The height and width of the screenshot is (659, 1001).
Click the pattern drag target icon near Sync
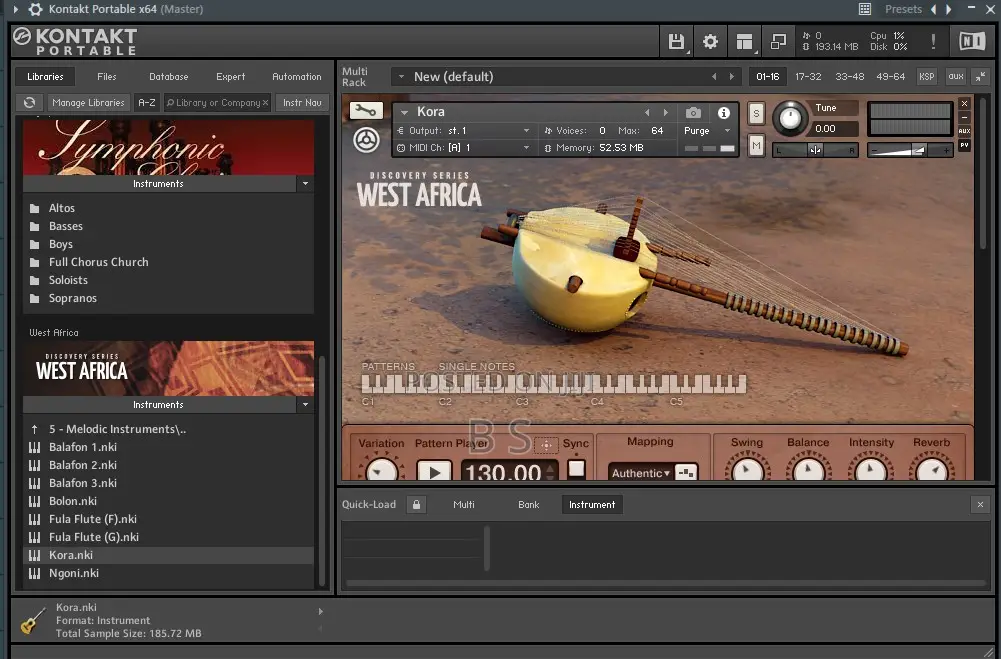tap(546, 445)
